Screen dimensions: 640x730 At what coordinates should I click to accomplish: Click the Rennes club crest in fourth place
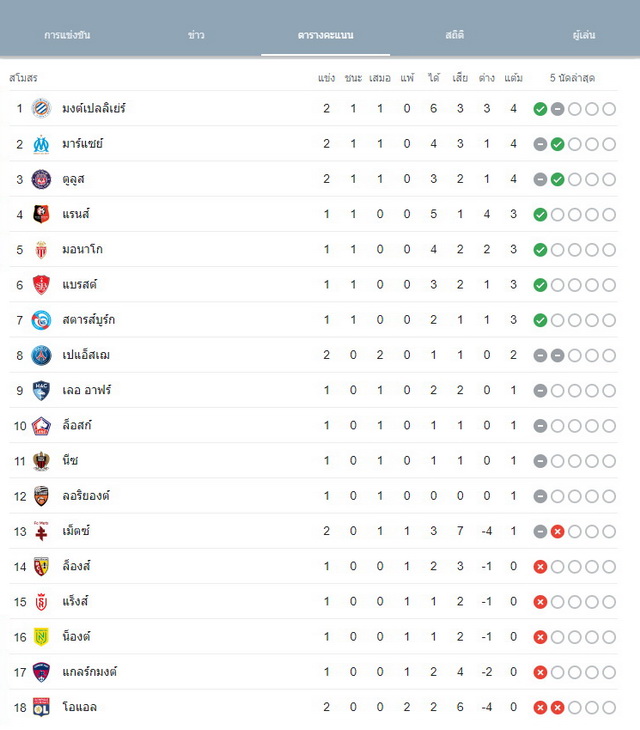click(x=41, y=214)
